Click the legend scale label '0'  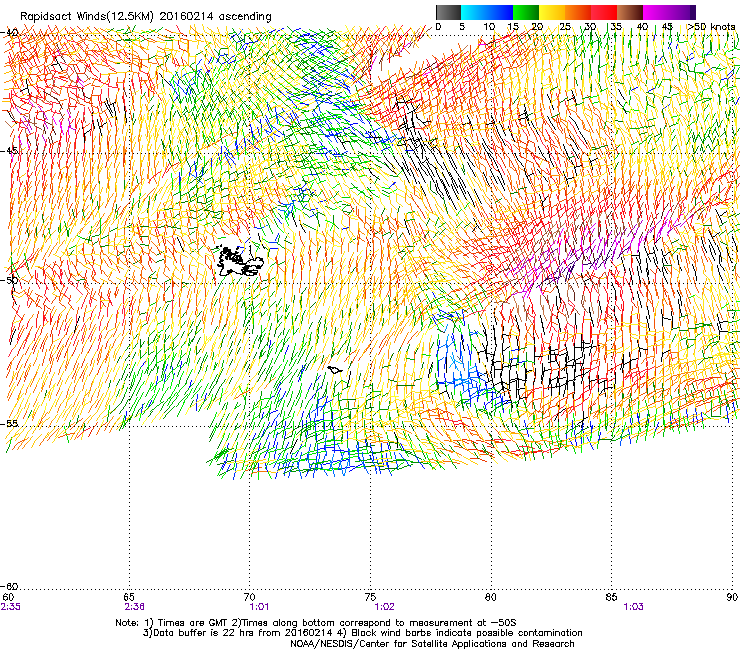(438, 27)
